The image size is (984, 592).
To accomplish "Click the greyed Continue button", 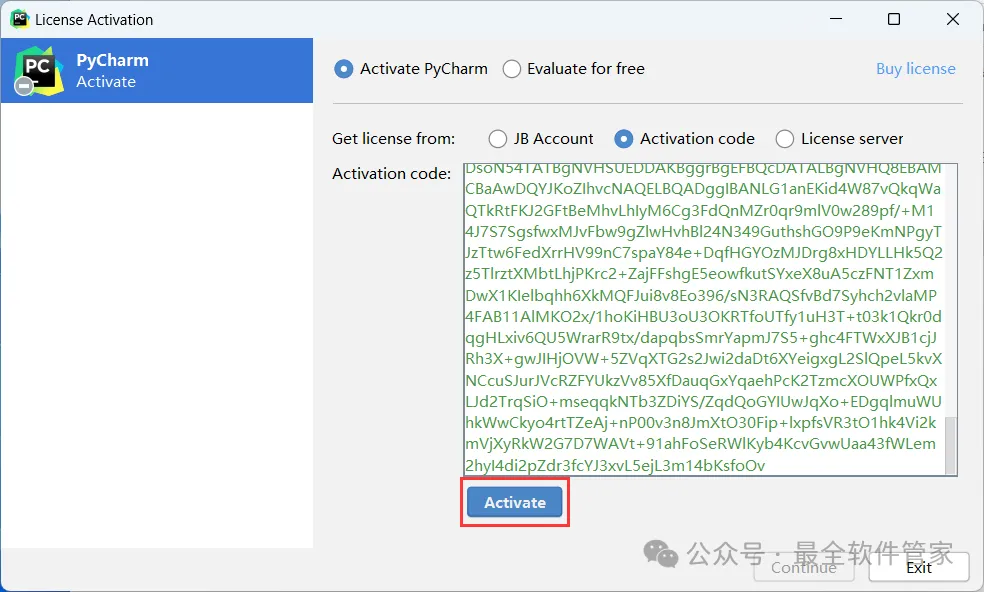I will point(804,568).
